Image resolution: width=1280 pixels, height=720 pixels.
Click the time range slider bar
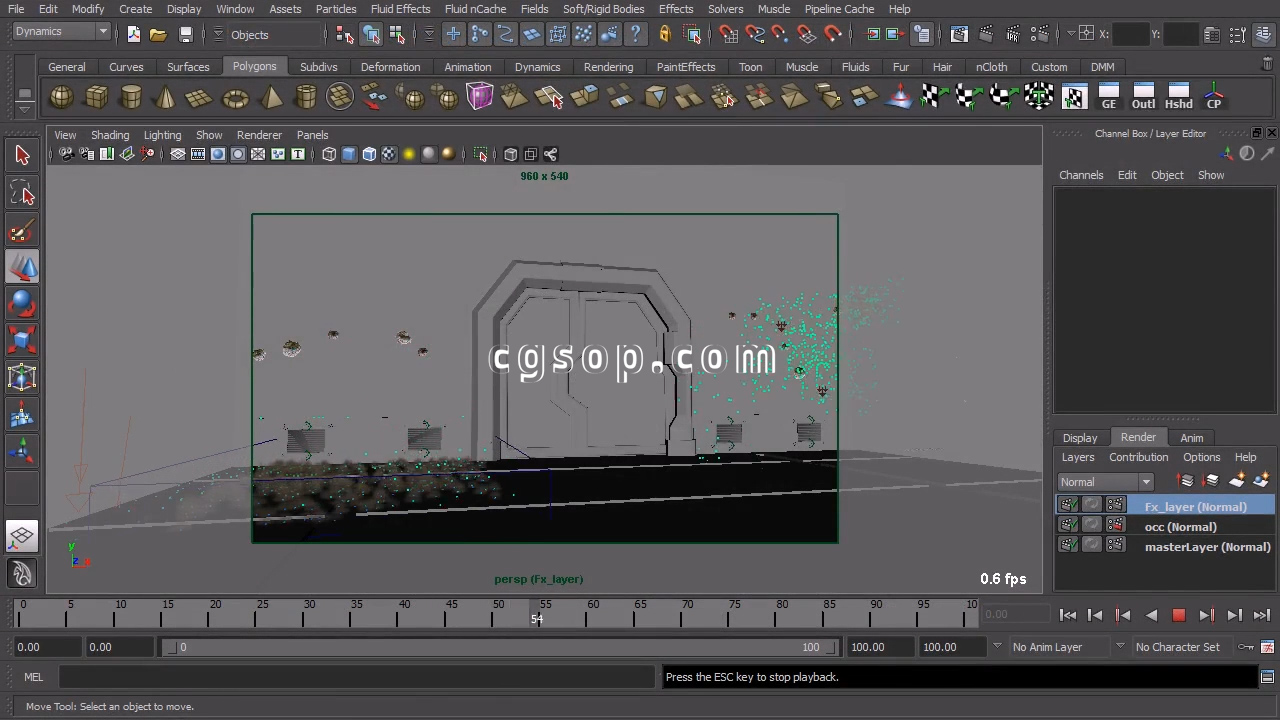500,647
